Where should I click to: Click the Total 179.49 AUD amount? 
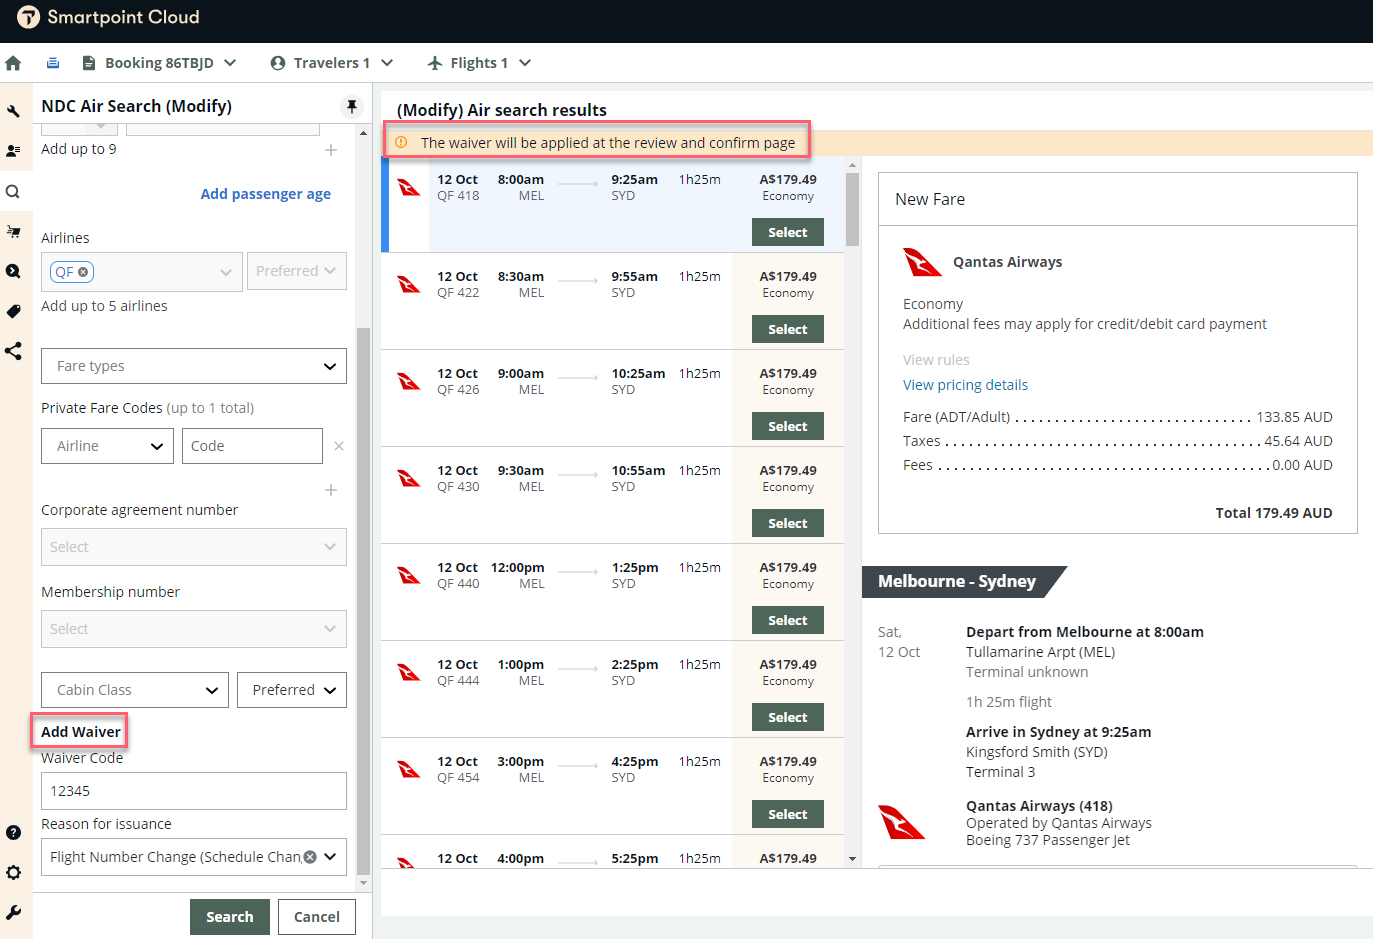tap(1274, 513)
